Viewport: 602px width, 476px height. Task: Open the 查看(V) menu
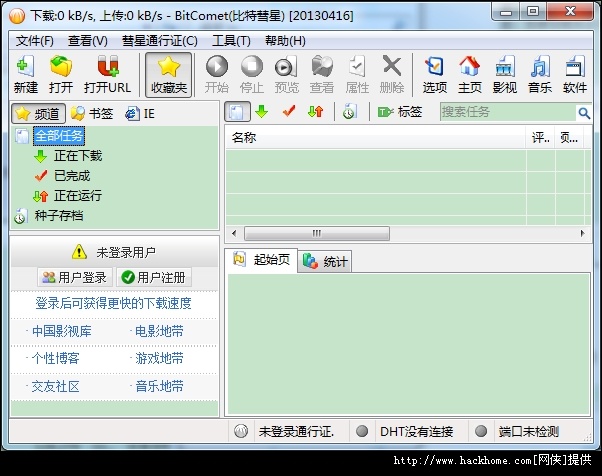click(x=88, y=41)
